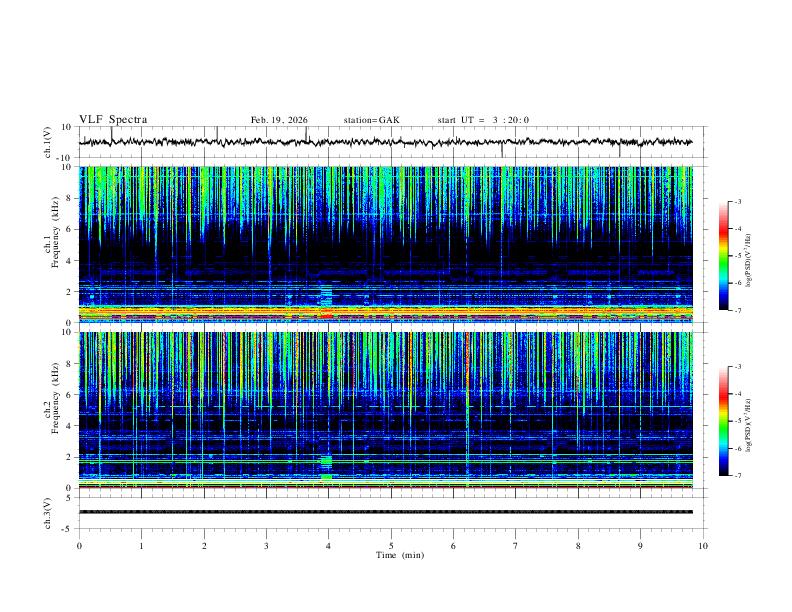Image resolution: width=792 pixels, height=612 pixels.
Task: Click the ch.1 spectrogram color scale bar
Action: [x=724, y=256]
